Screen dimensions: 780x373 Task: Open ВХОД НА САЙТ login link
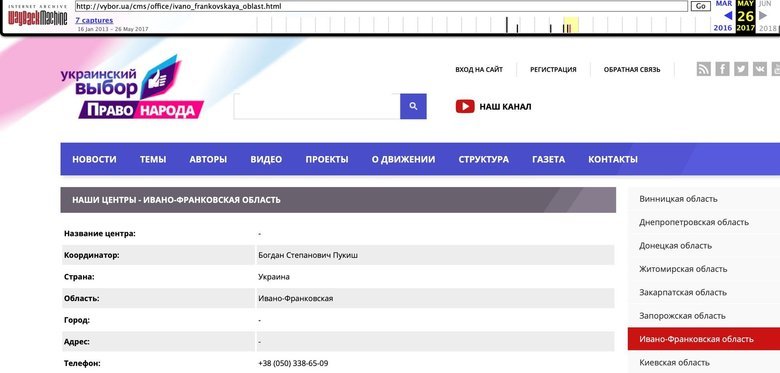(479, 70)
